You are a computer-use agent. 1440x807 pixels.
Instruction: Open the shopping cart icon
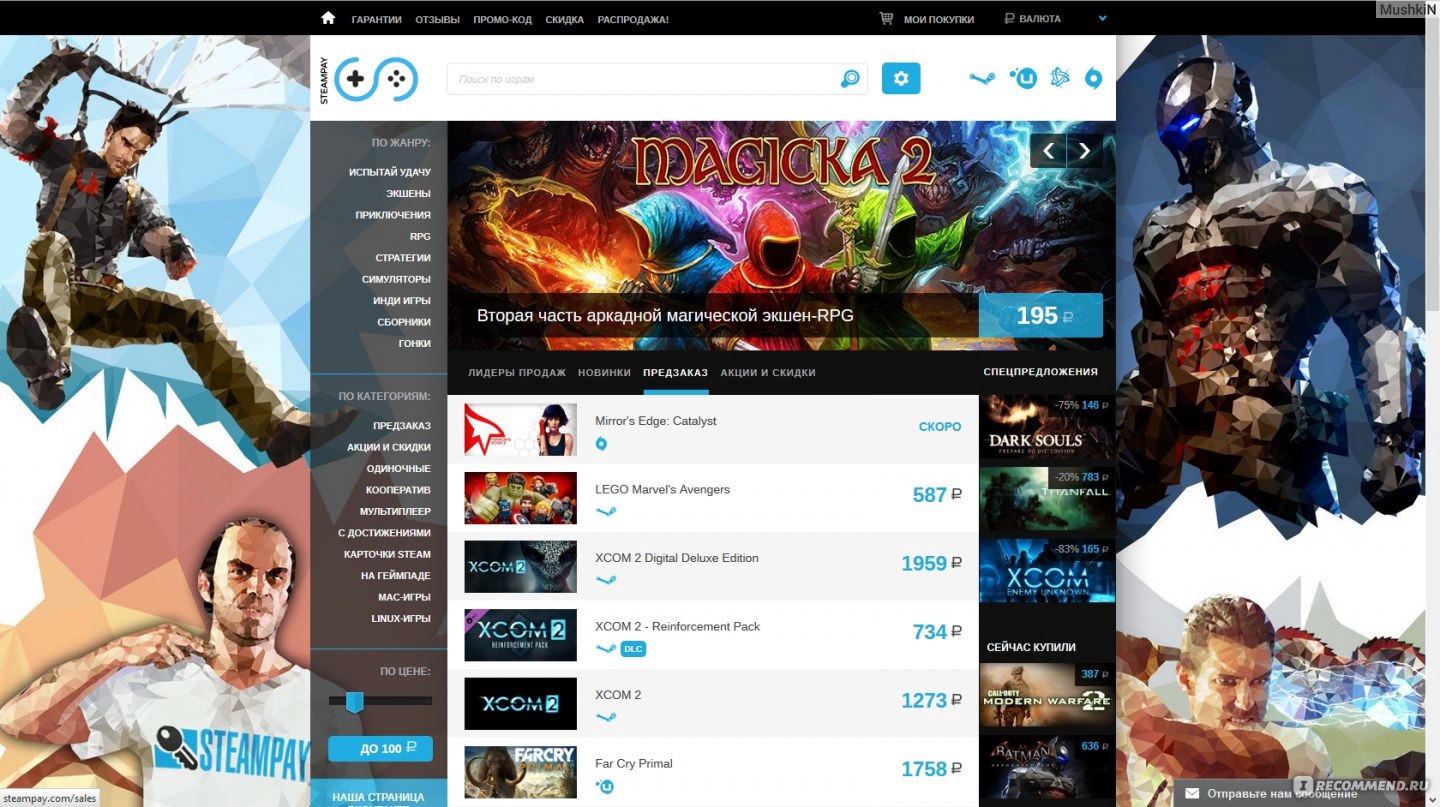click(x=886, y=18)
